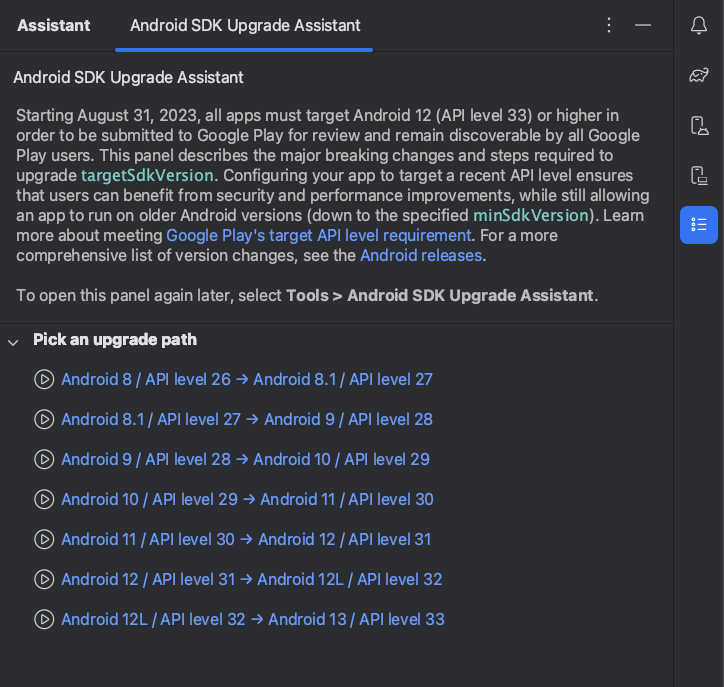Open Google Play's target API level requirement link
This screenshot has width=724, height=687.
click(x=318, y=235)
